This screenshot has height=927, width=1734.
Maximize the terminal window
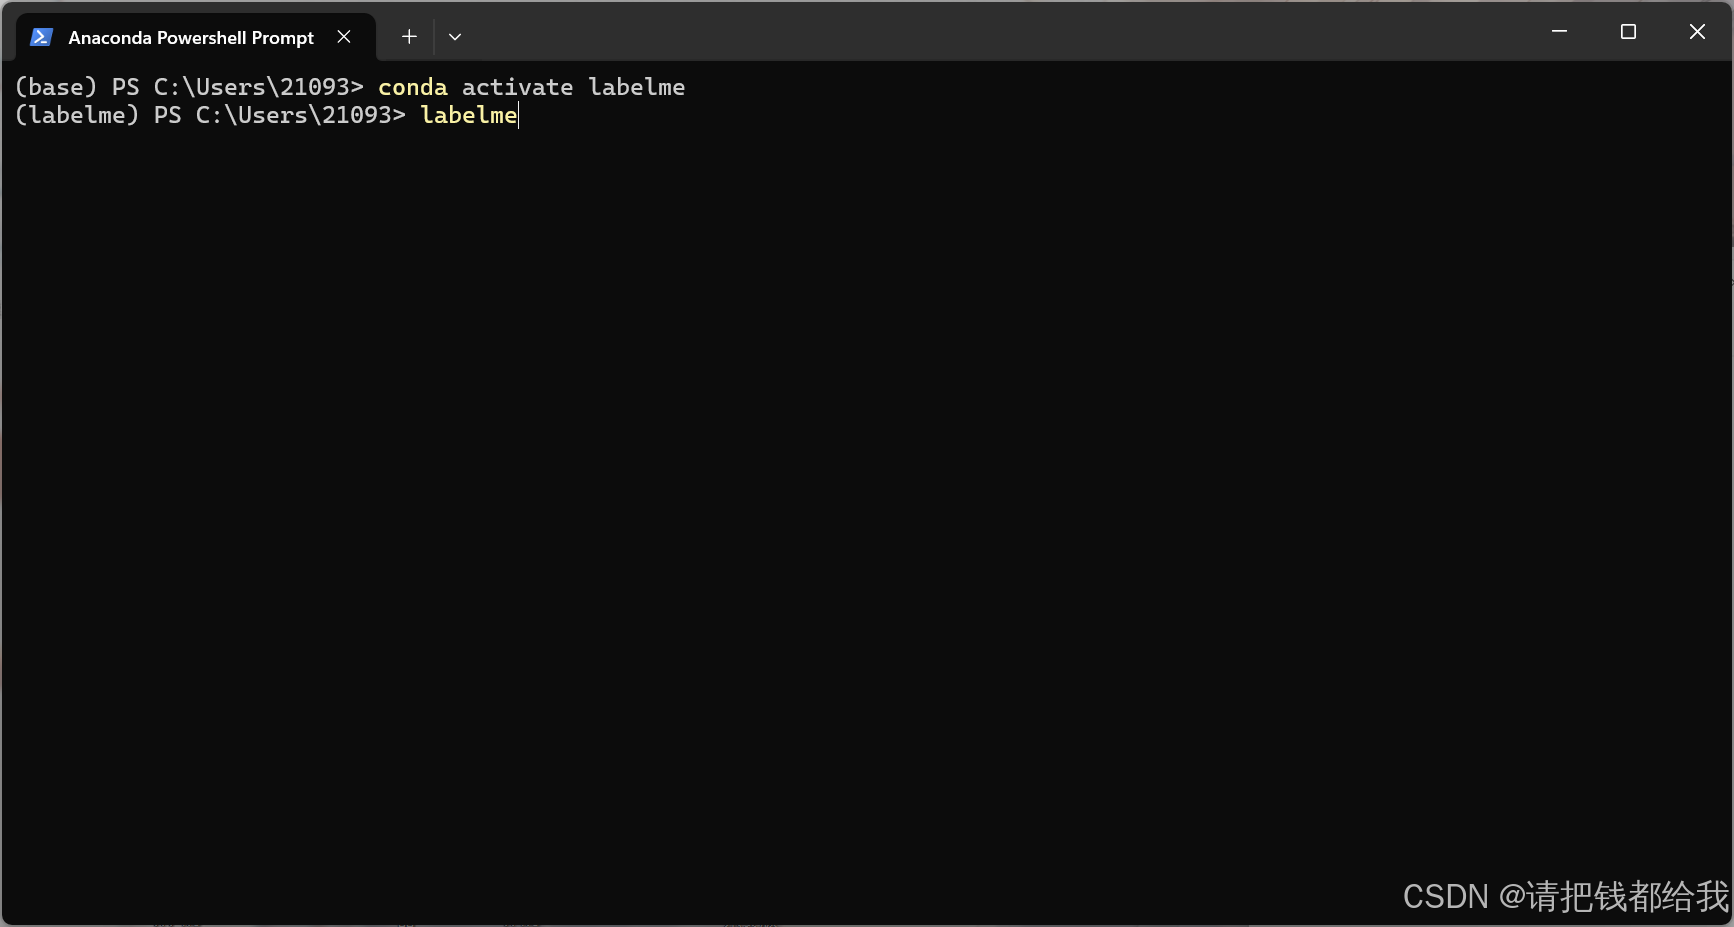1628,32
